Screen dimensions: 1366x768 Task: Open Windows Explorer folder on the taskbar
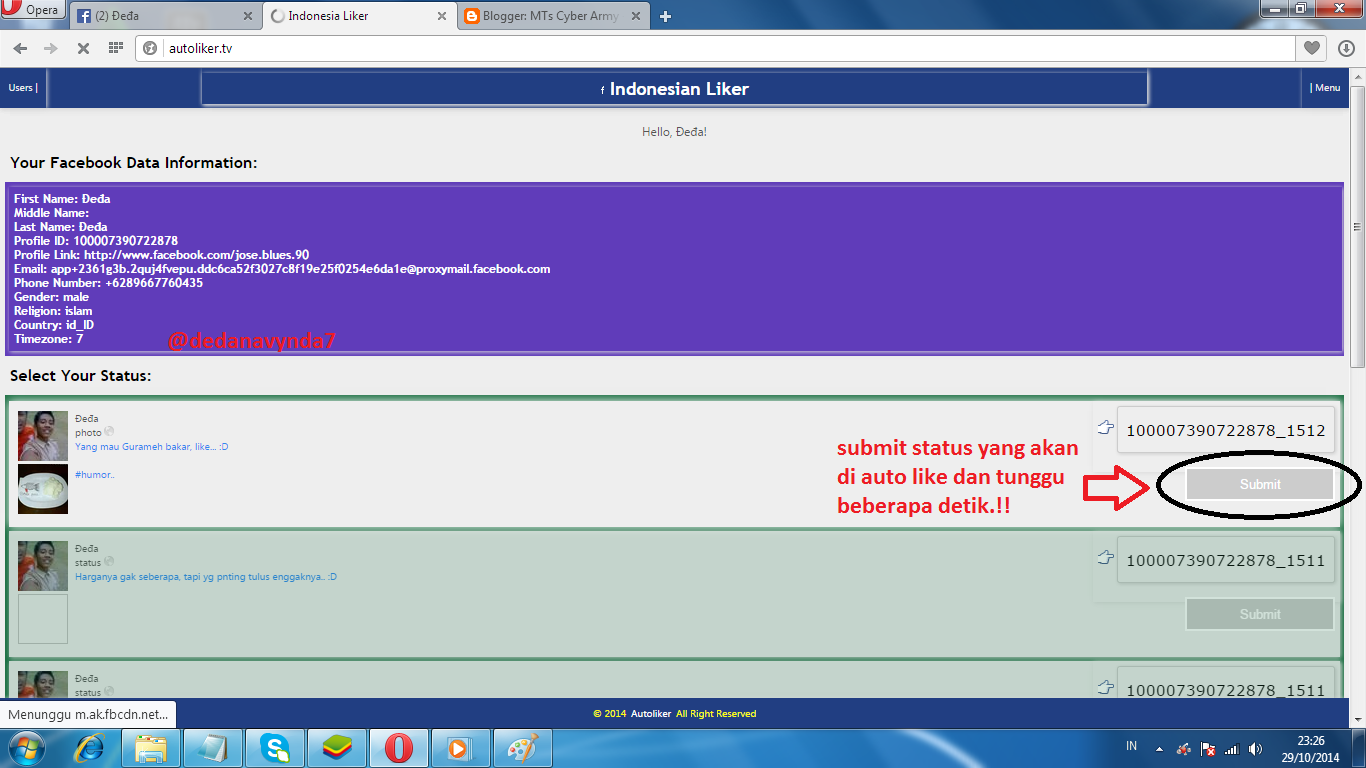[x=151, y=748]
